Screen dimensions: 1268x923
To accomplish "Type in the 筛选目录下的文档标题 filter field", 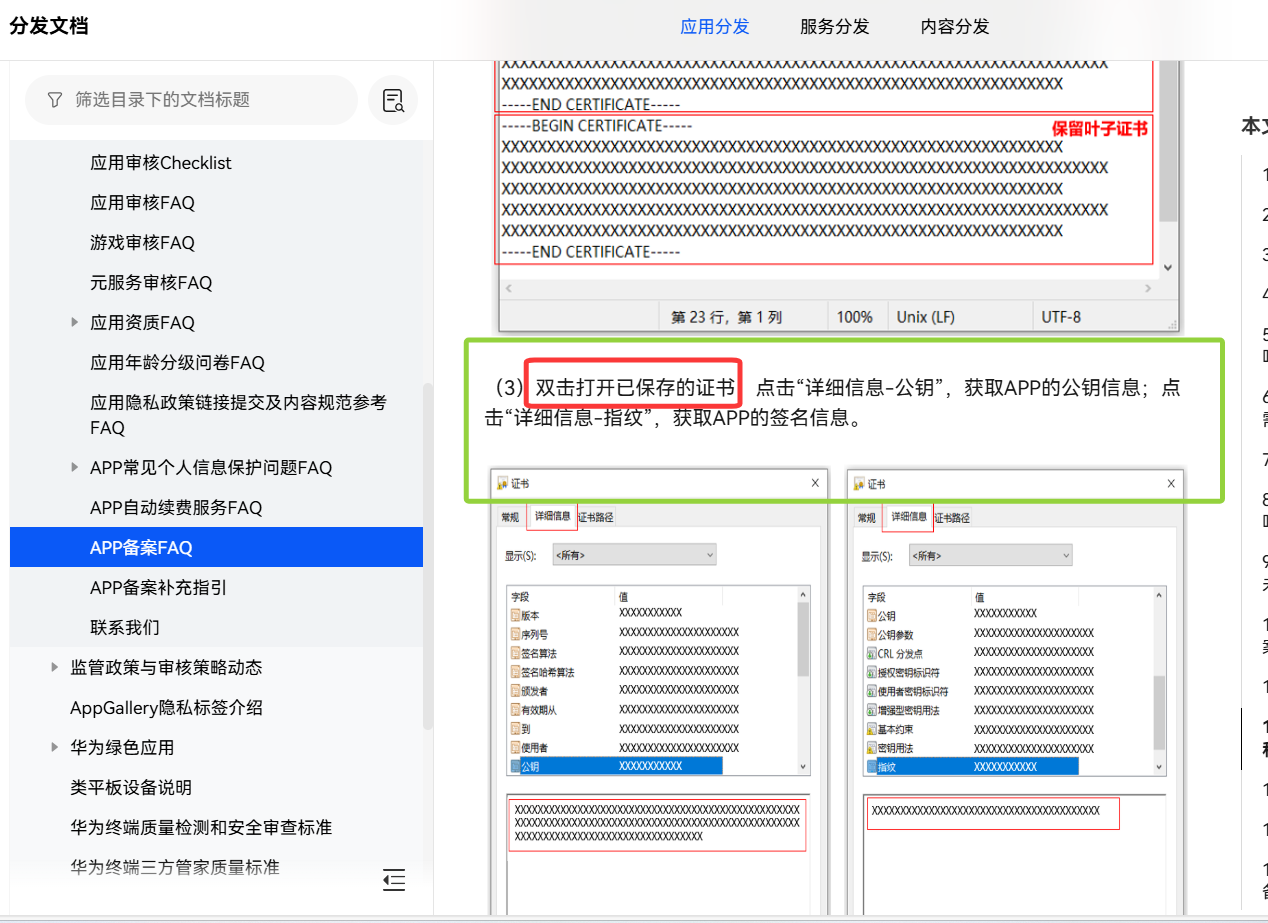I will 200,100.
